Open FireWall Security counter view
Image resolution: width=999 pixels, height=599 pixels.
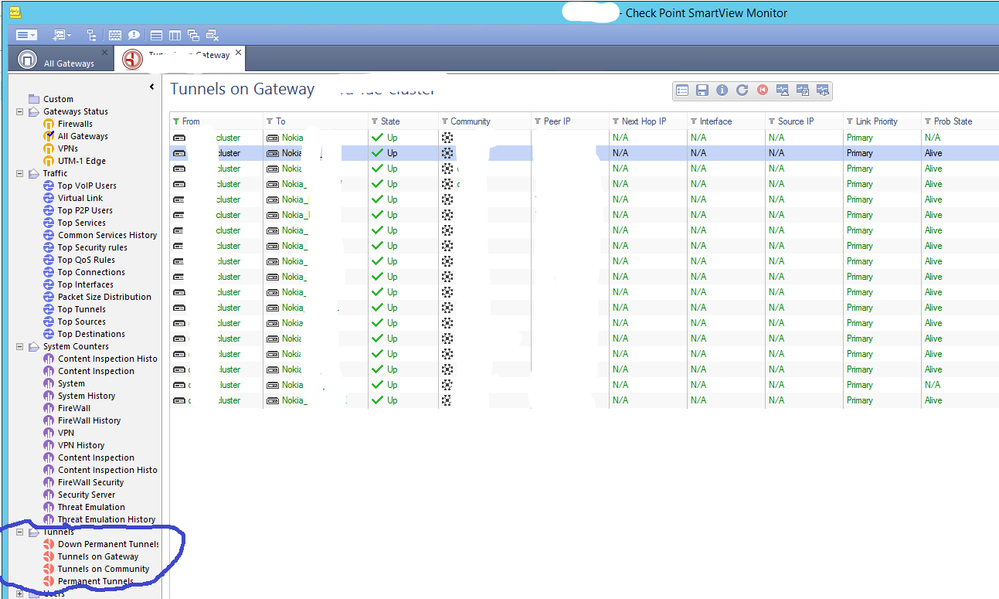click(90, 482)
